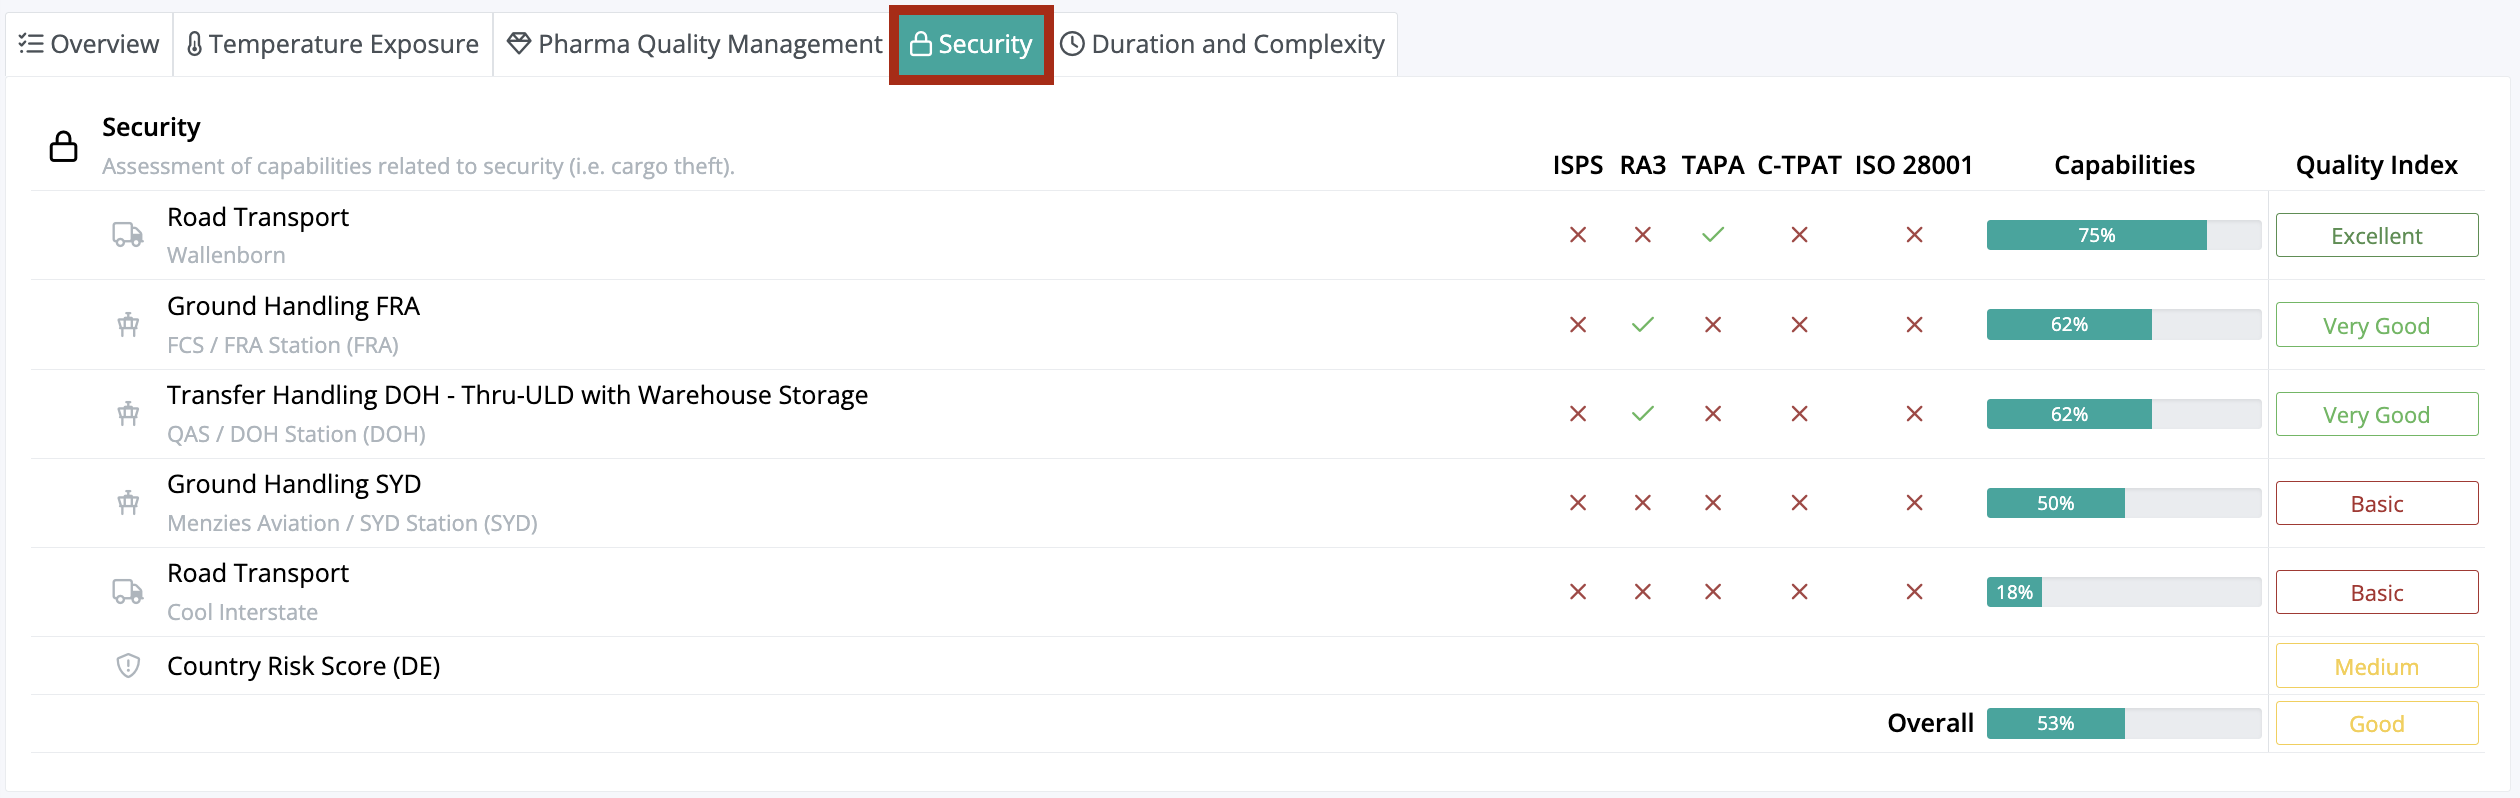Go to Duration and Complexity tab
The height and width of the screenshot is (798, 2520).
click(1223, 44)
